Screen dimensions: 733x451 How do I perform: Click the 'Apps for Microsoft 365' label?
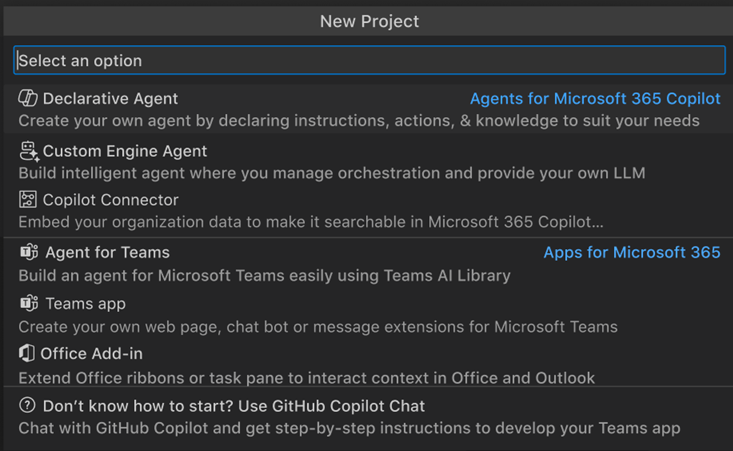click(631, 253)
